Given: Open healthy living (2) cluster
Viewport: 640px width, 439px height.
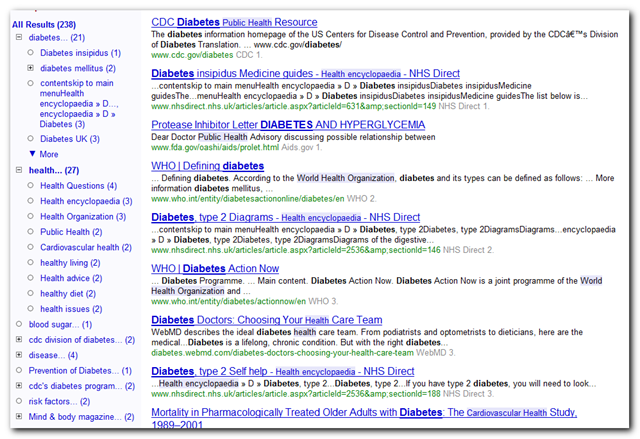Looking at the screenshot, I should [70, 263].
